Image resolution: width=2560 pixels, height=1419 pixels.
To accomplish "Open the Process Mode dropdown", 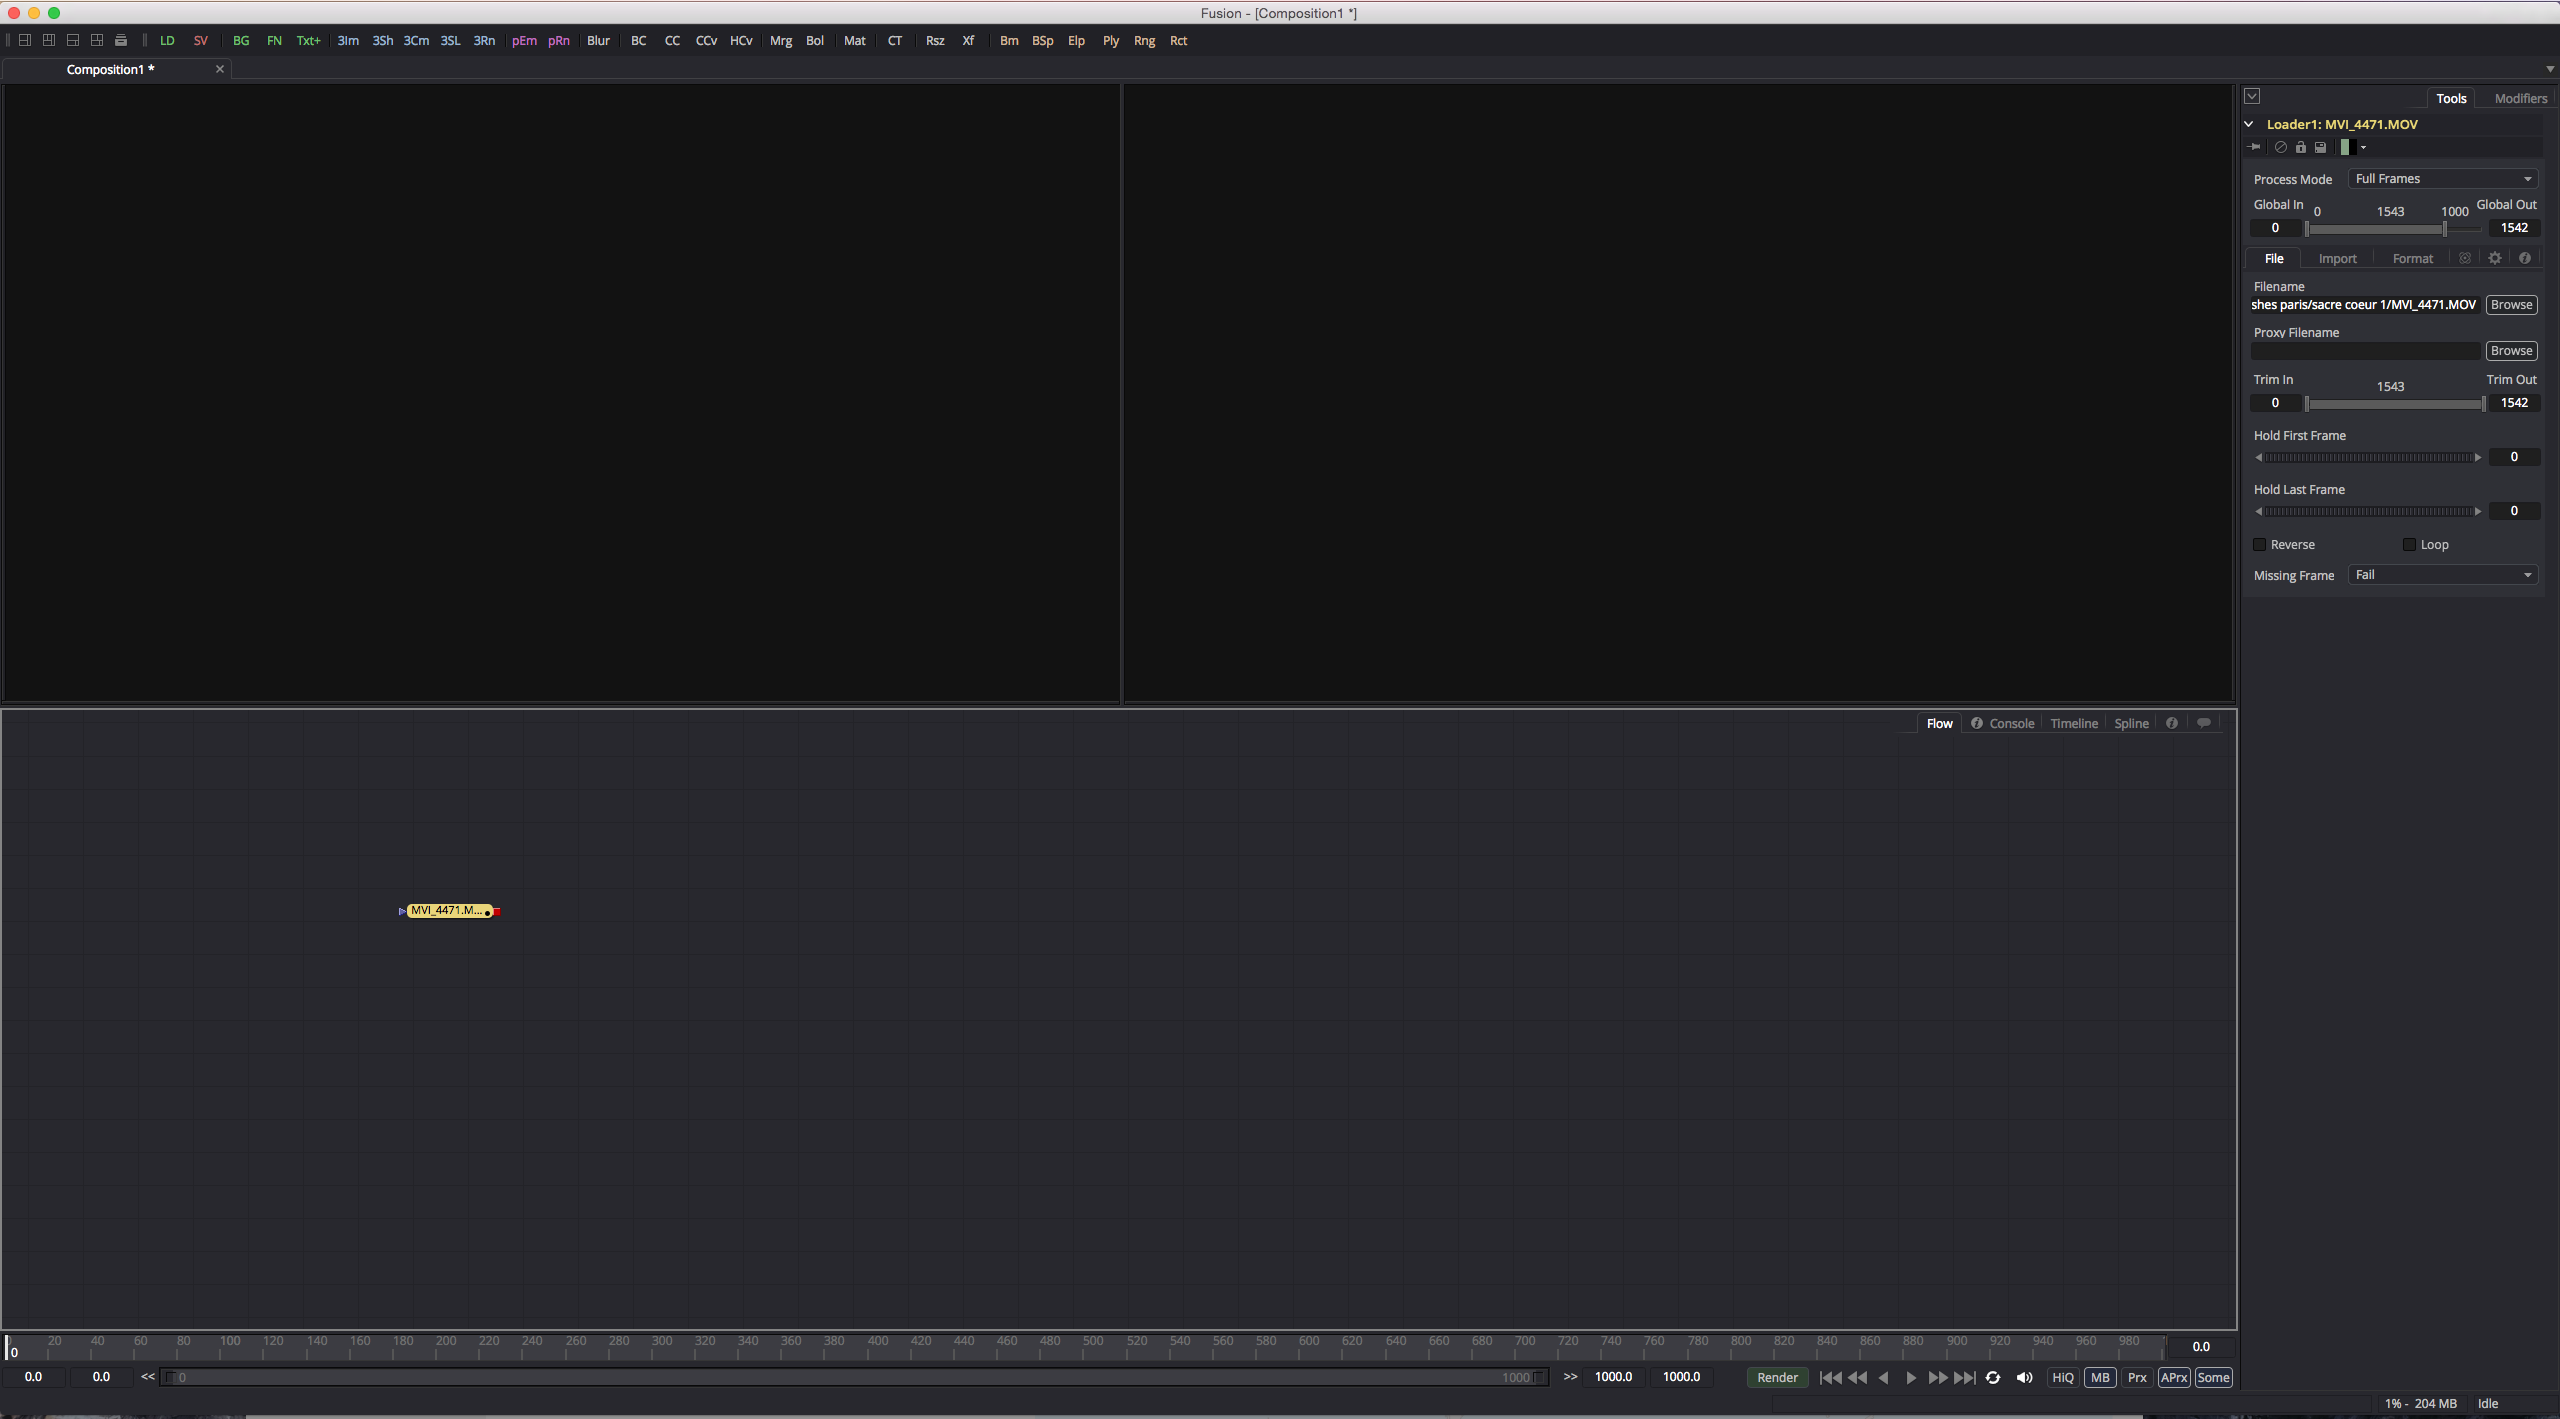I will (2442, 178).
